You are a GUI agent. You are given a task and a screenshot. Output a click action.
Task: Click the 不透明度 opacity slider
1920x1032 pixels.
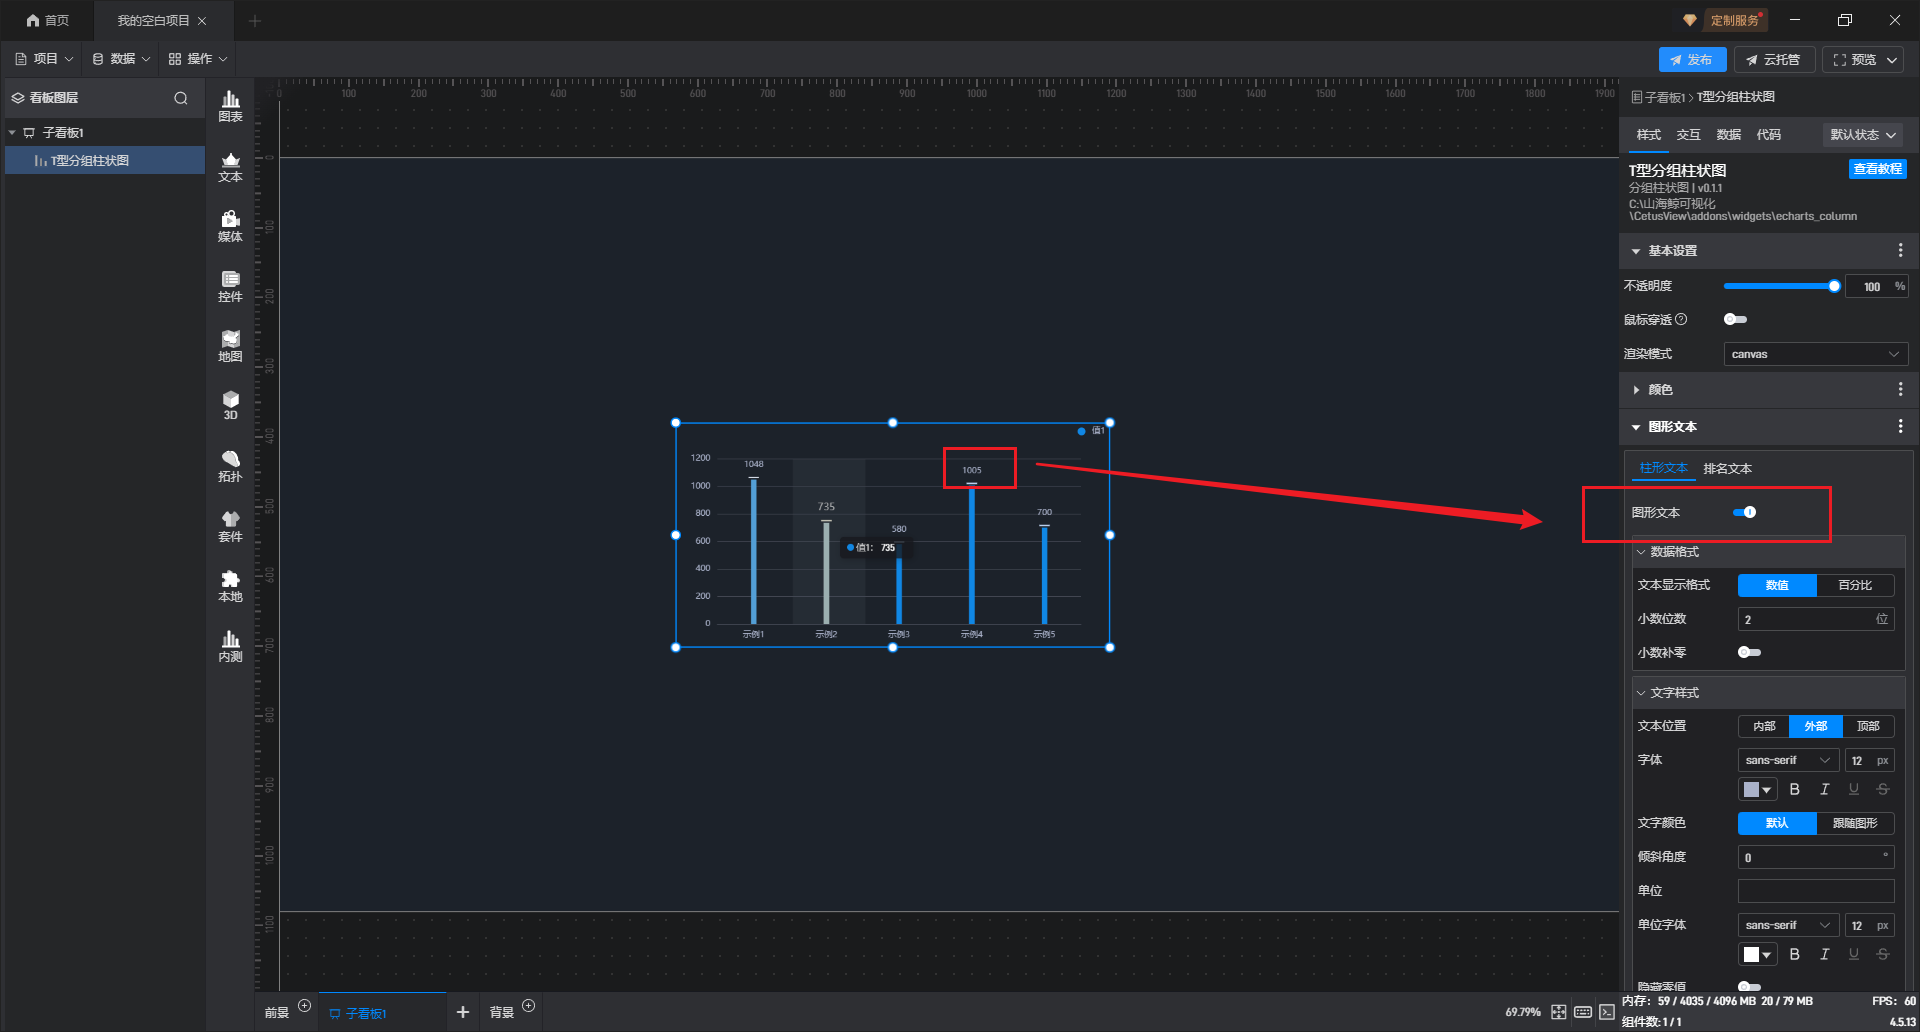pos(1778,286)
